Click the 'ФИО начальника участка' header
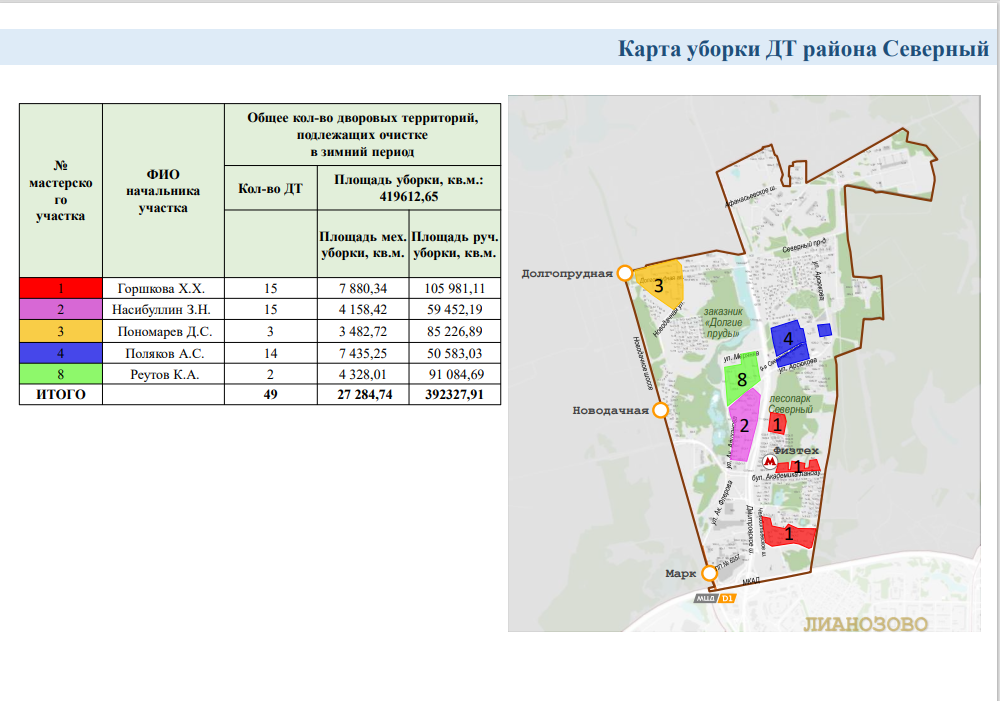Image resolution: width=1000 pixels, height=701 pixels. tap(163, 191)
